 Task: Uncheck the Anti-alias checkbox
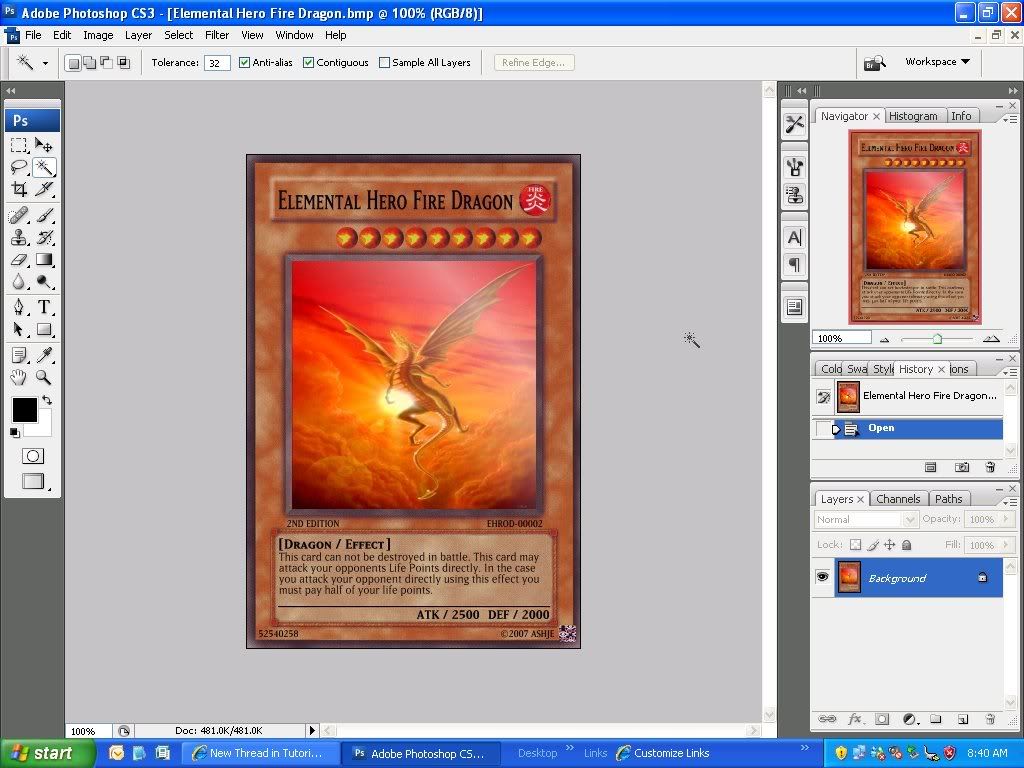(244, 62)
